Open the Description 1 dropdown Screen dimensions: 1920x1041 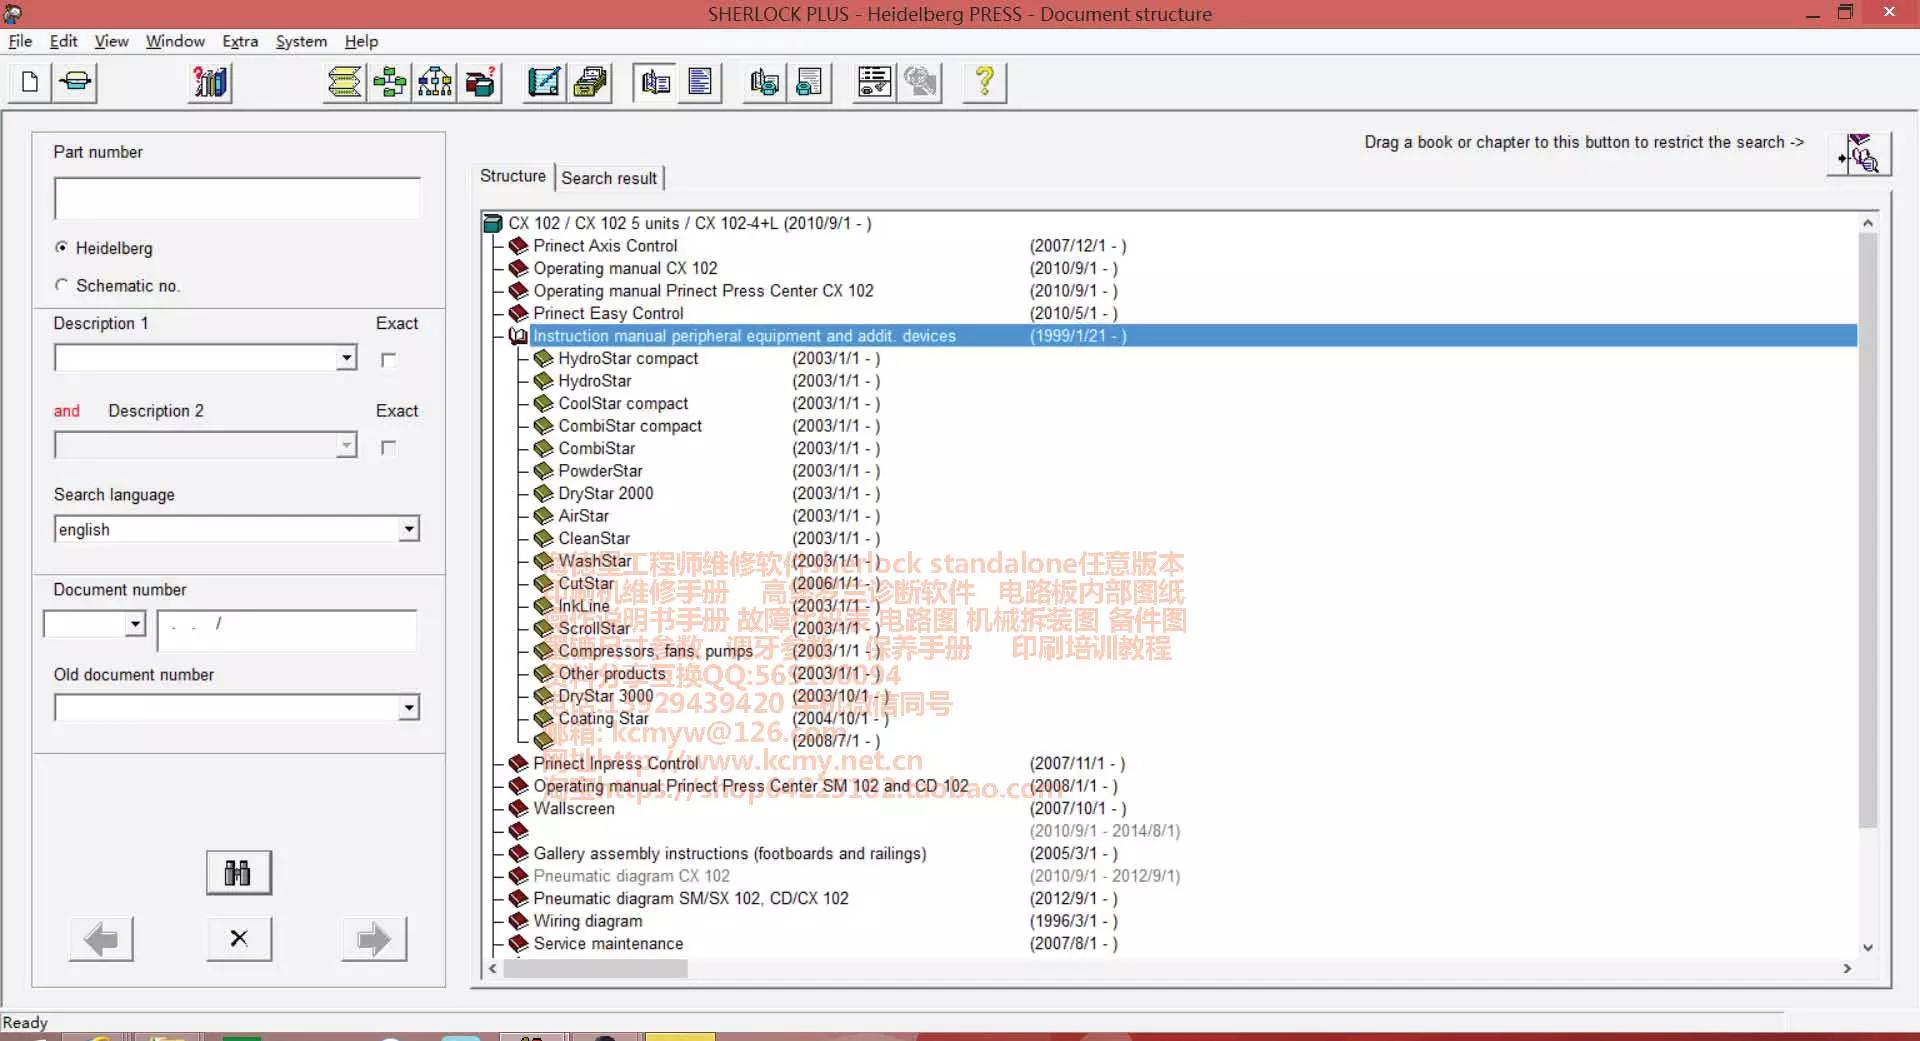(x=346, y=358)
